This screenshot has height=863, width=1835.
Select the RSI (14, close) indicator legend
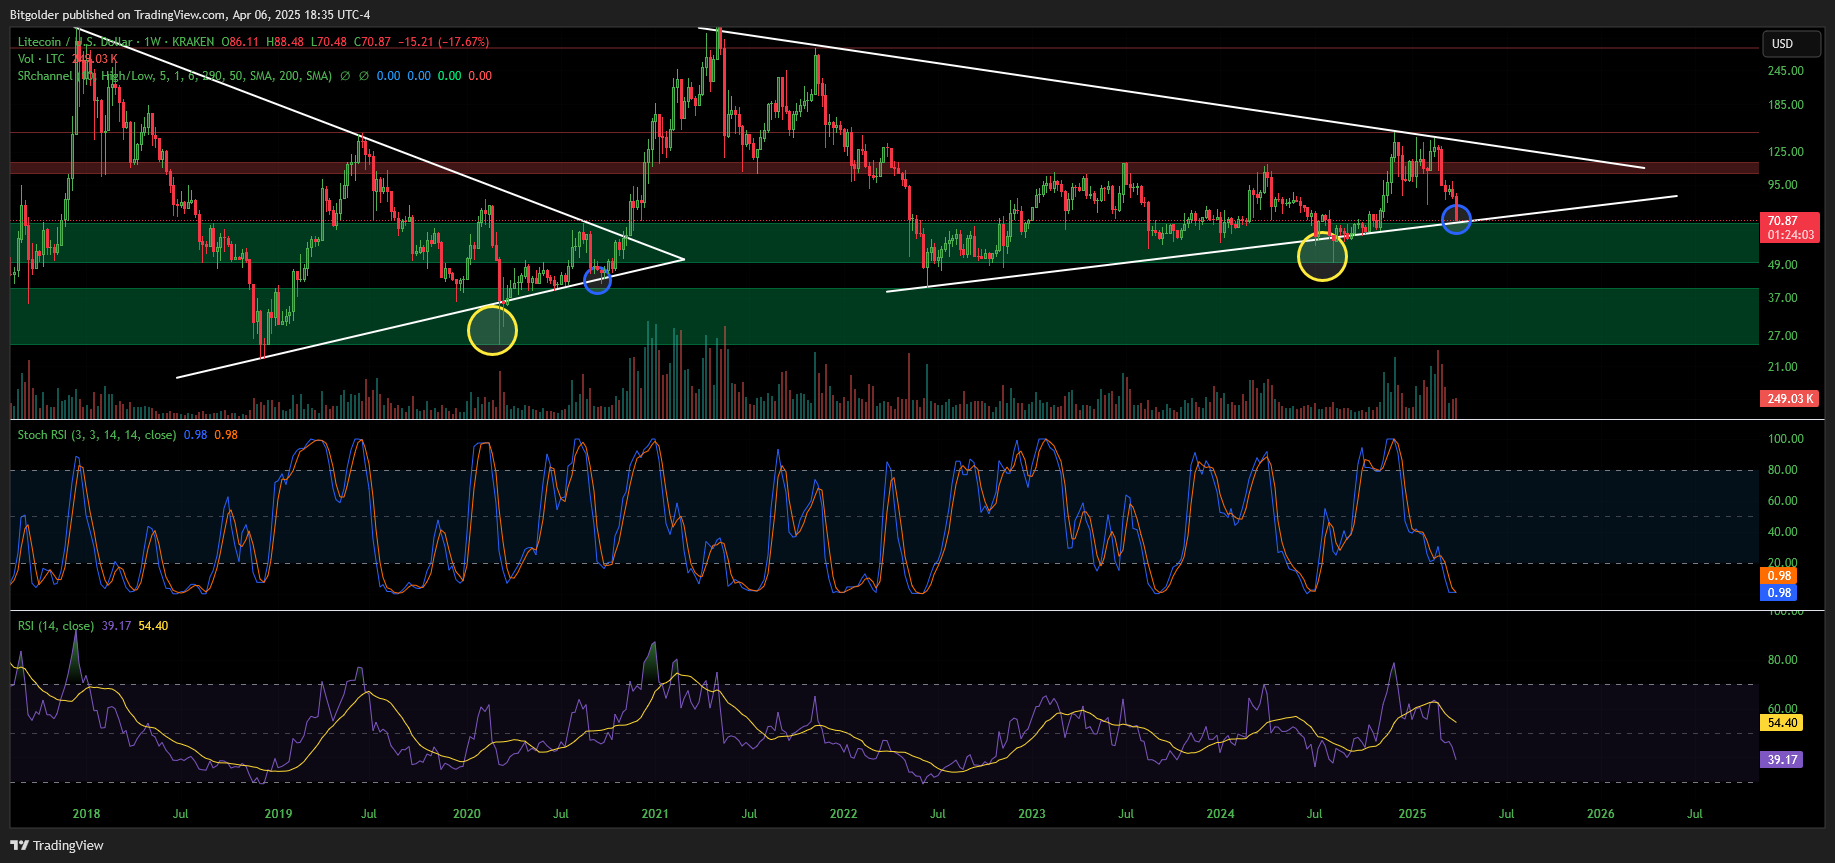pyautogui.click(x=55, y=626)
